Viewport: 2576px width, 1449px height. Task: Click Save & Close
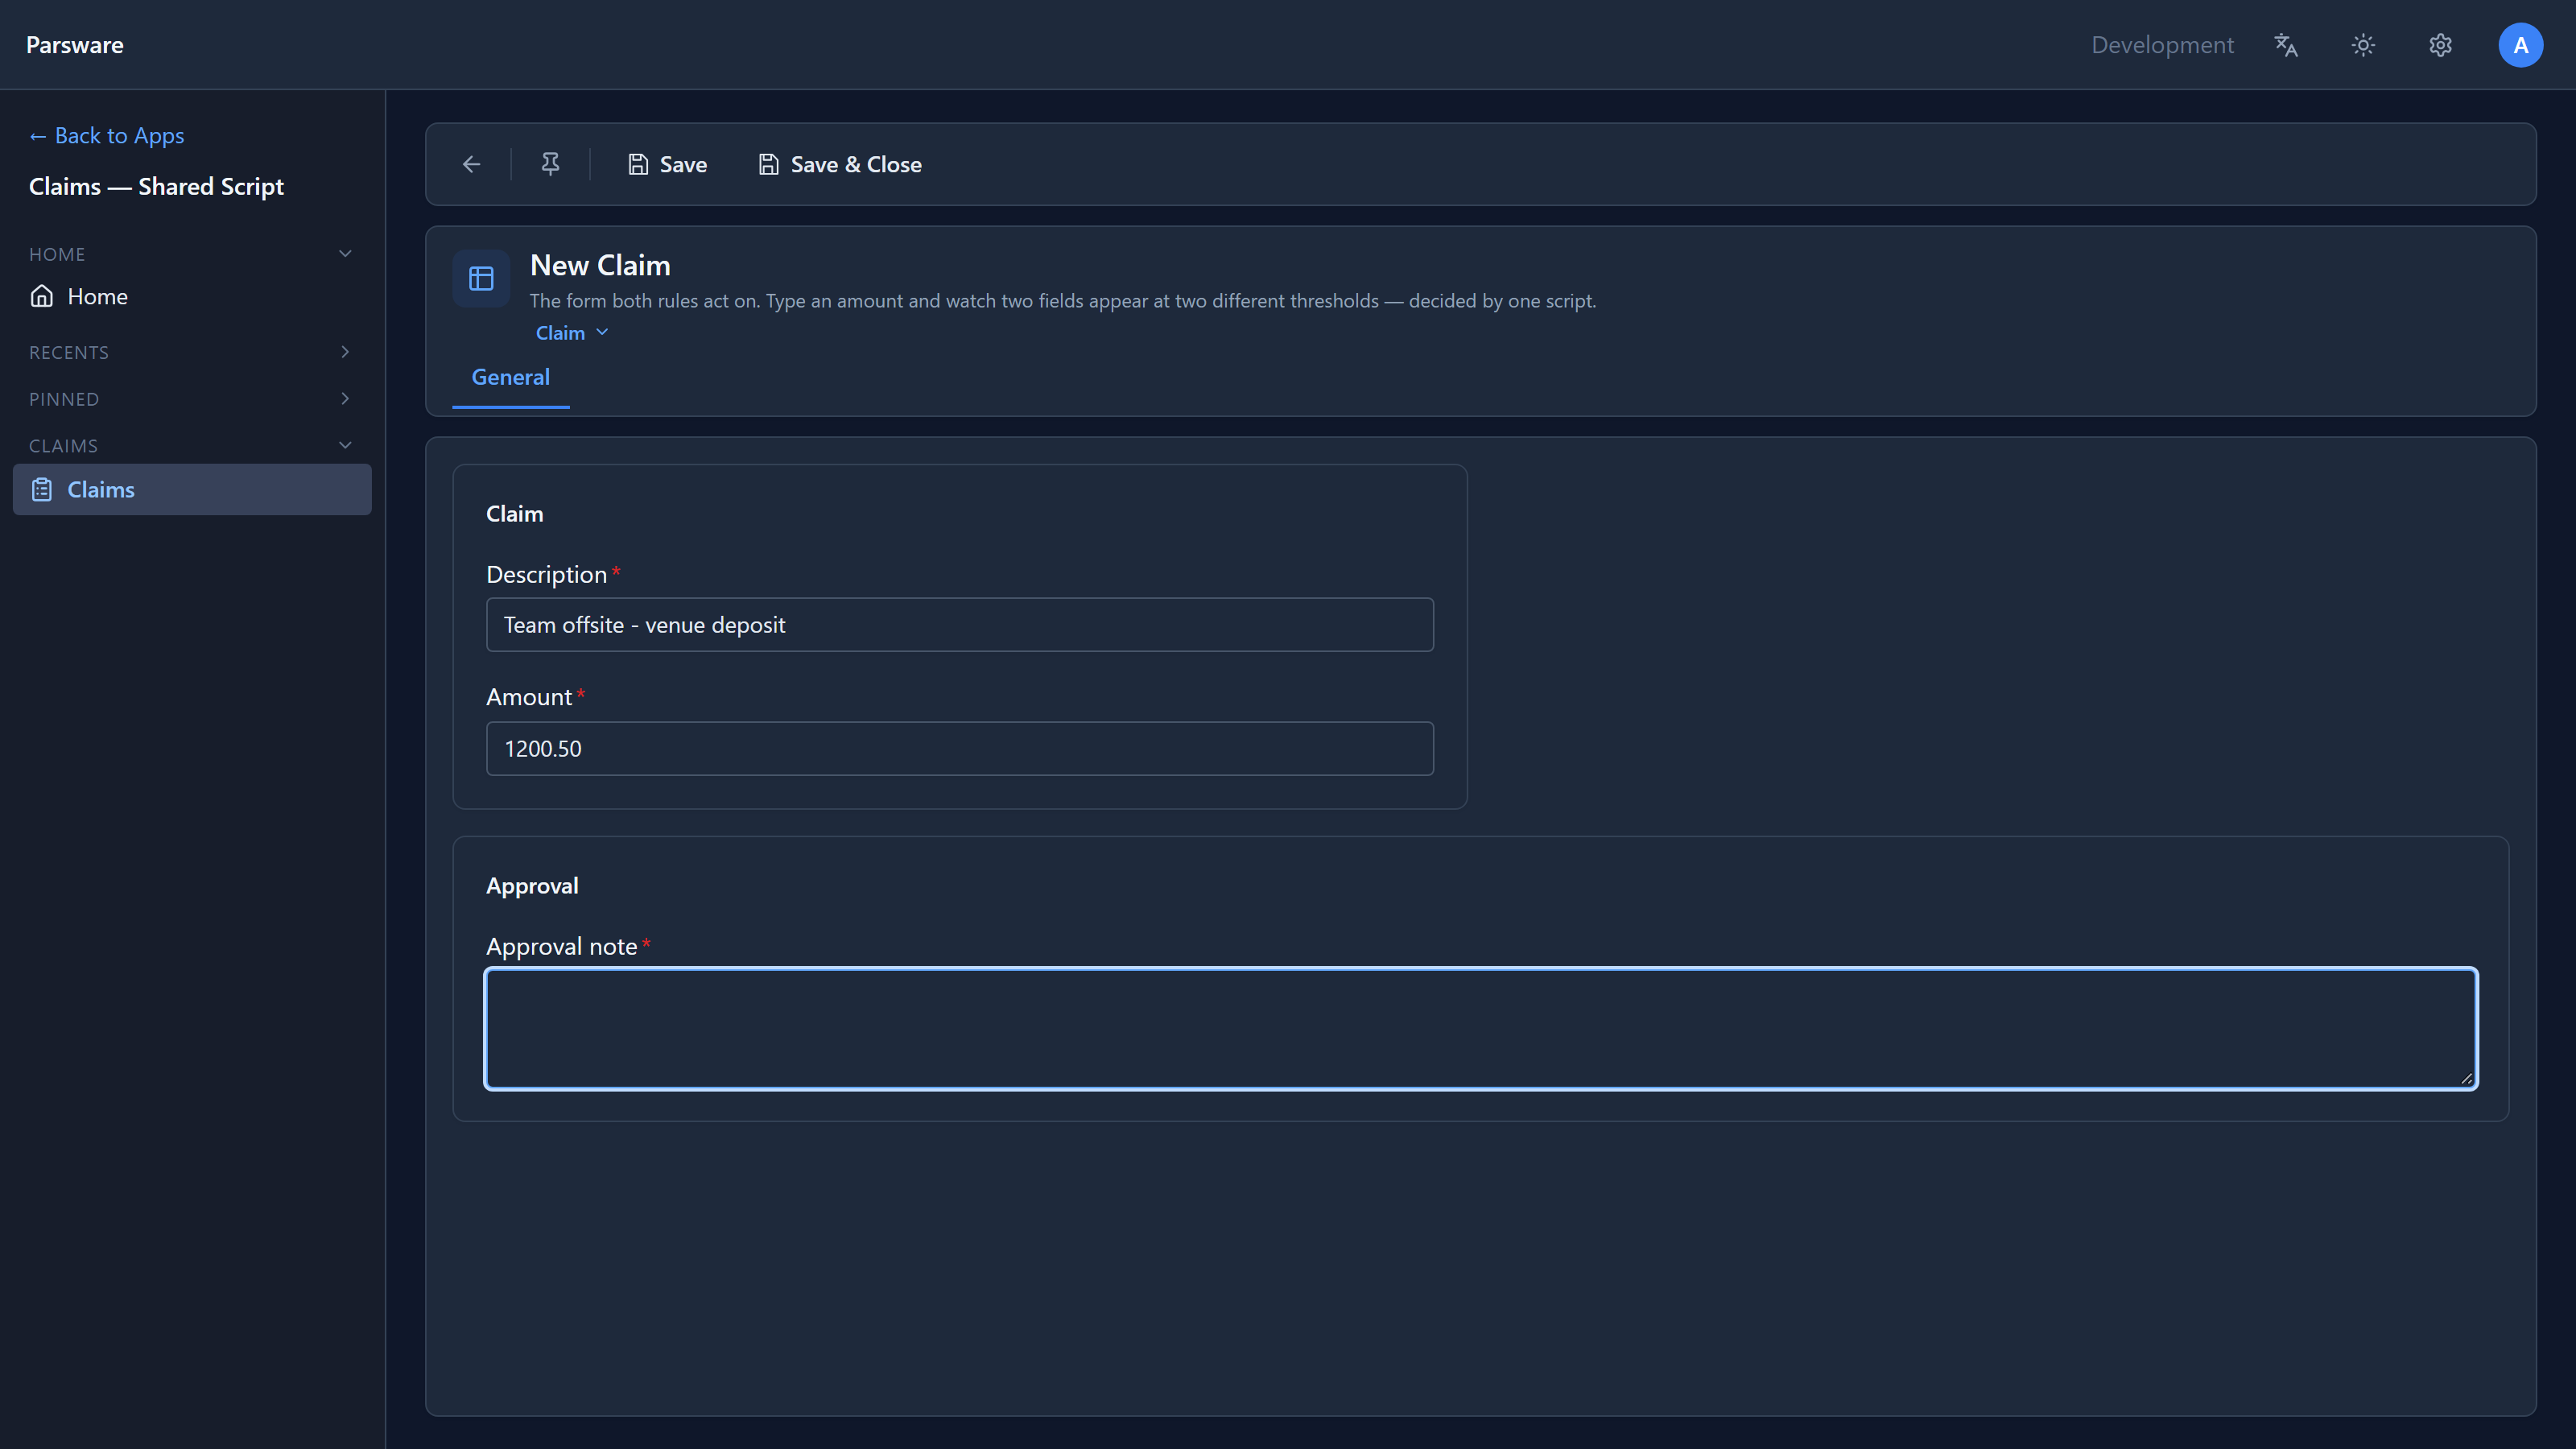pyautogui.click(x=840, y=165)
